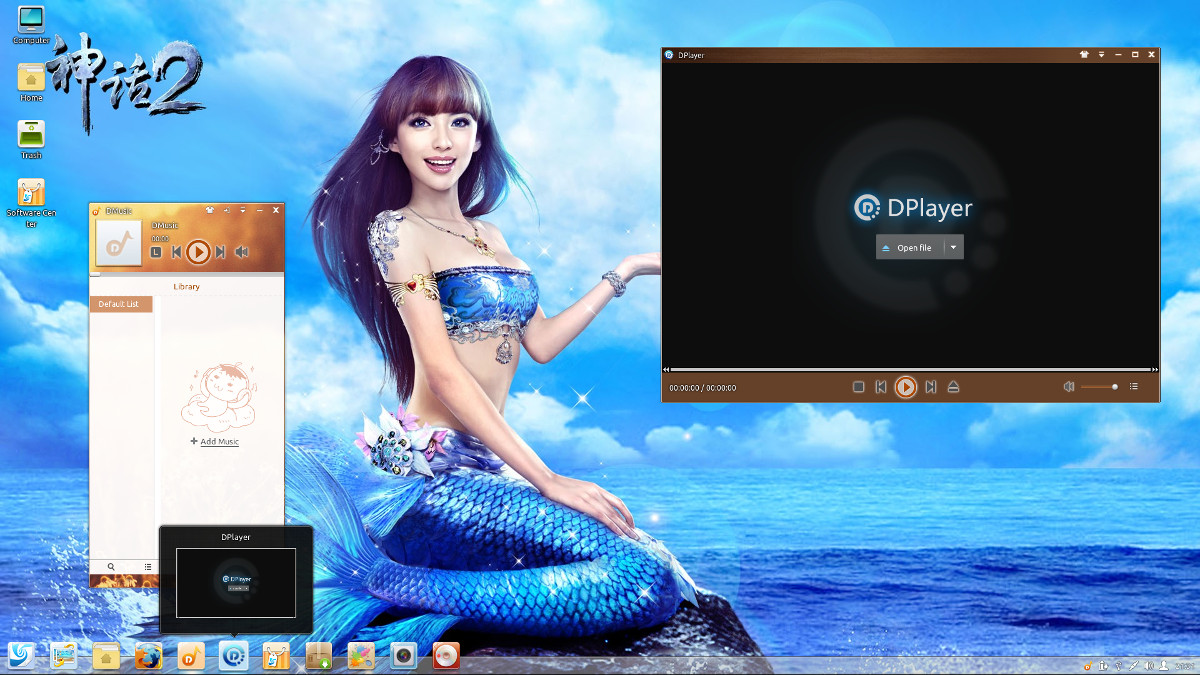Open the file manager from the dock
This screenshot has width=1200, height=675.
[x=106, y=655]
